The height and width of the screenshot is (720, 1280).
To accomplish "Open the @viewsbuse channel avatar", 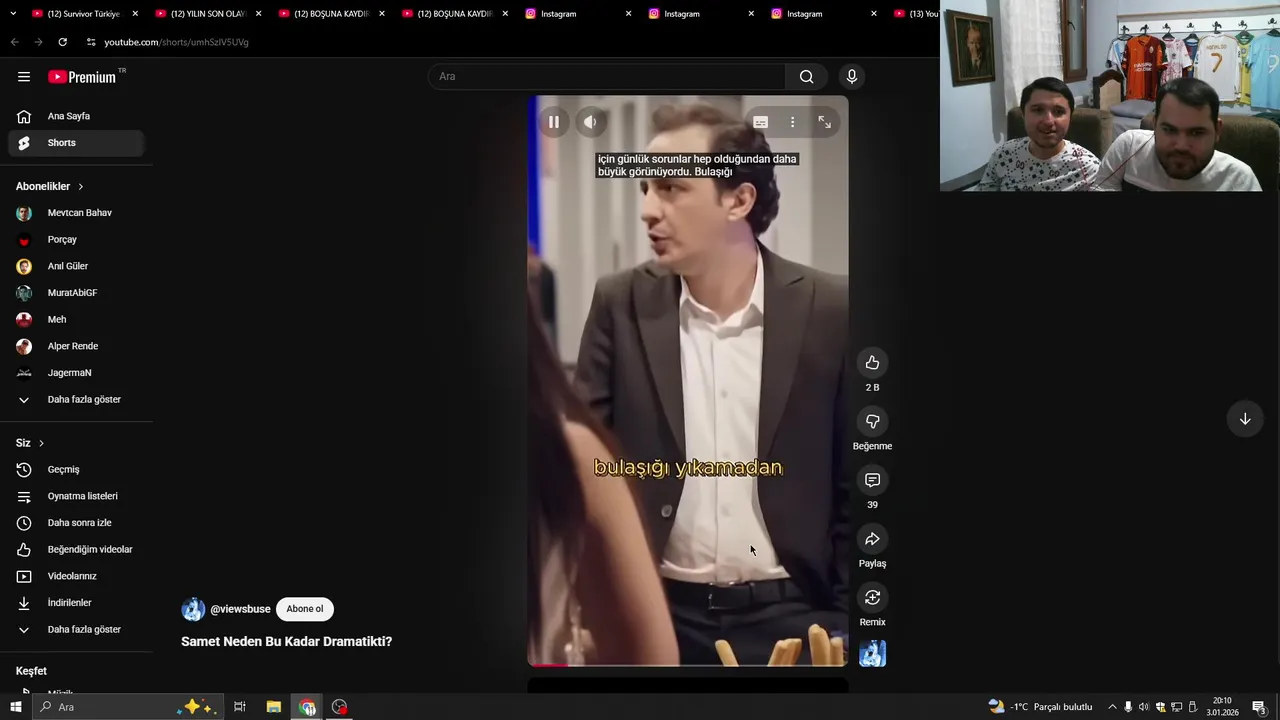I will 193,609.
